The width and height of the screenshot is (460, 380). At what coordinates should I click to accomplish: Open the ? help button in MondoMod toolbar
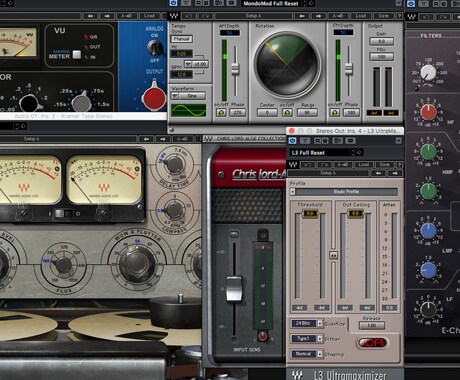pos(399,16)
